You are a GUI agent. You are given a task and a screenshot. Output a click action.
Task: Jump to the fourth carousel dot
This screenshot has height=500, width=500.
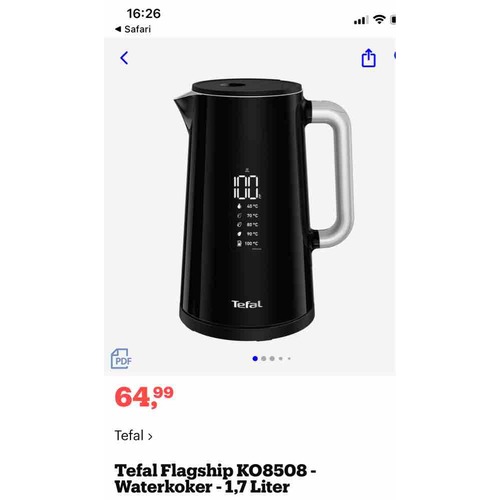click(x=281, y=359)
